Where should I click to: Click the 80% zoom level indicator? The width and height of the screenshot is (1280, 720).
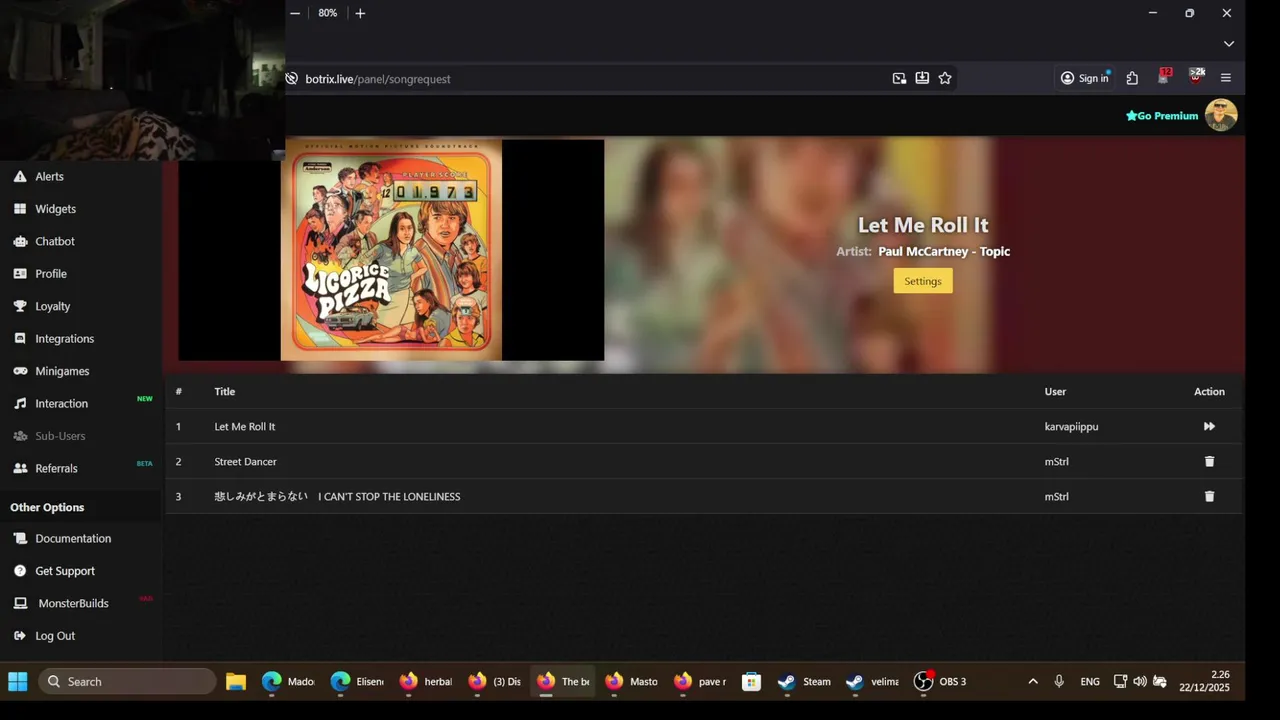(328, 13)
